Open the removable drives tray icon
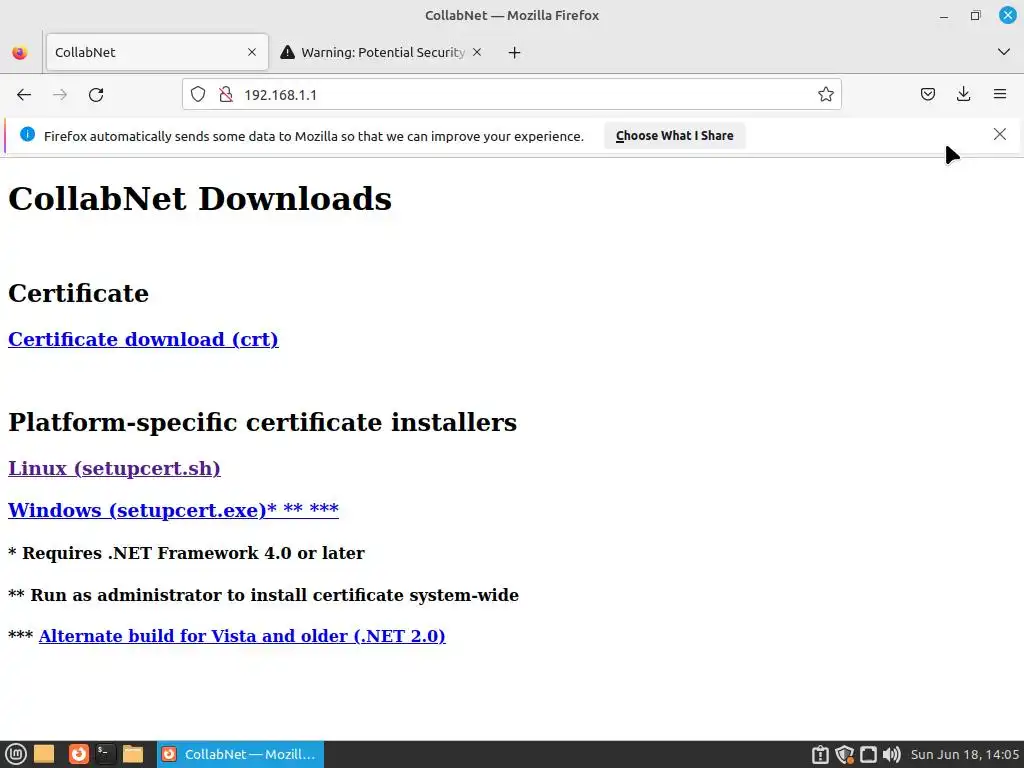1024x768 pixels. click(820, 755)
